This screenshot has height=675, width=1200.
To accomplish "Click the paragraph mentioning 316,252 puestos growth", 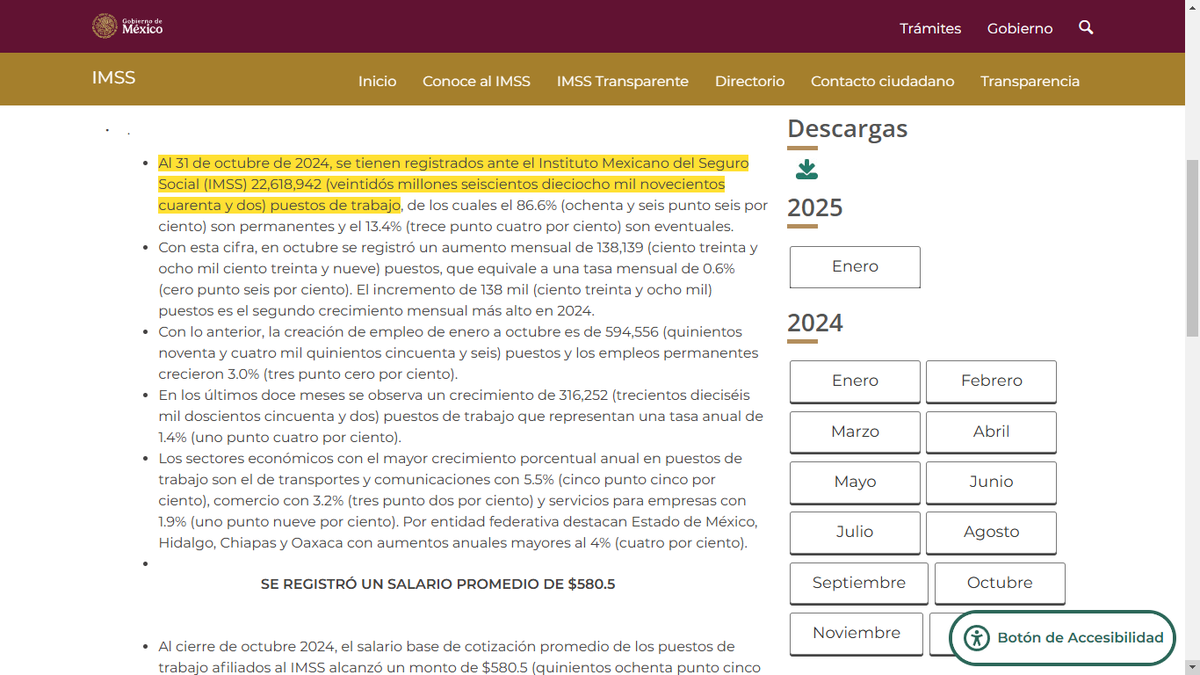I will click(x=460, y=416).
